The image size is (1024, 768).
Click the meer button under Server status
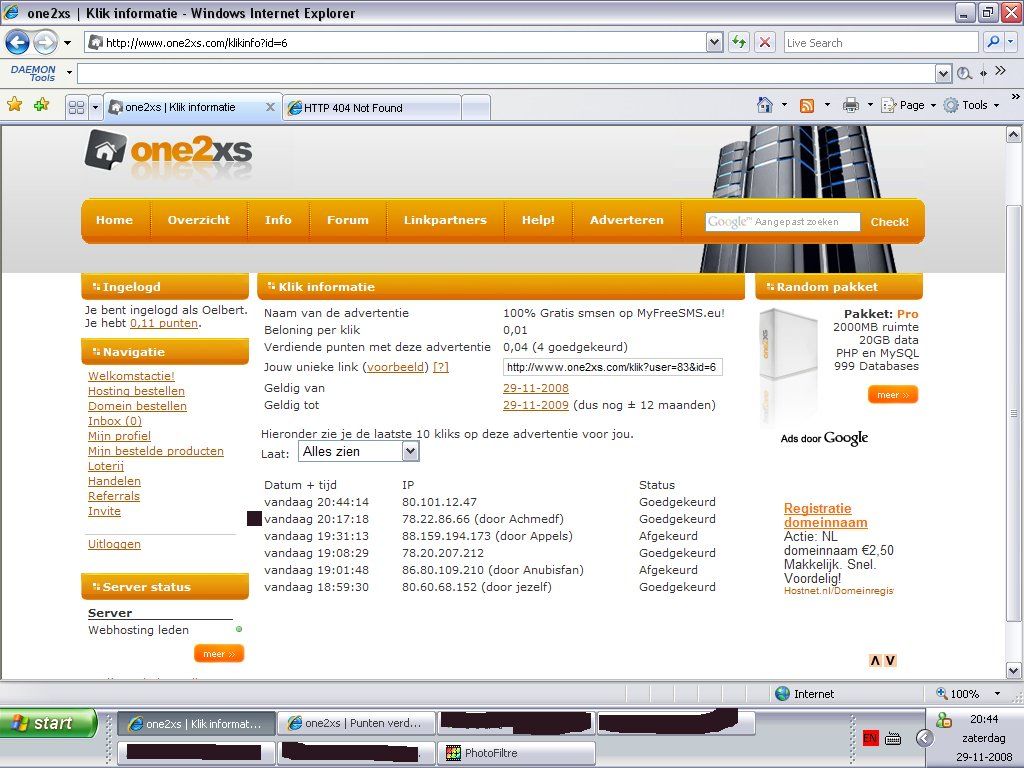pyautogui.click(x=219, y=654)
